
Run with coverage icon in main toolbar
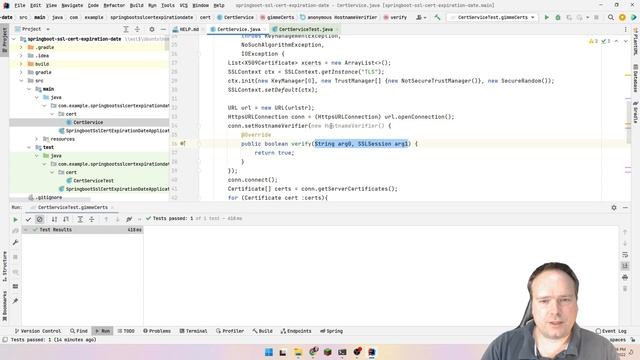point(569,18)
